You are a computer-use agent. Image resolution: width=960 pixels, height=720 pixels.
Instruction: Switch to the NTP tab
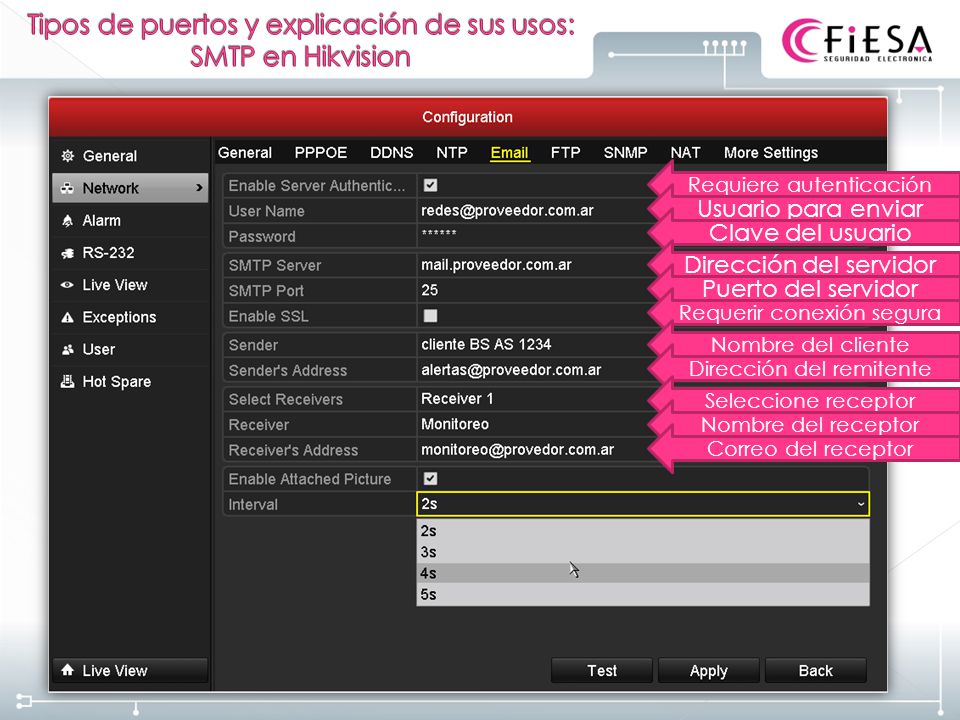[x=452, y=152]
